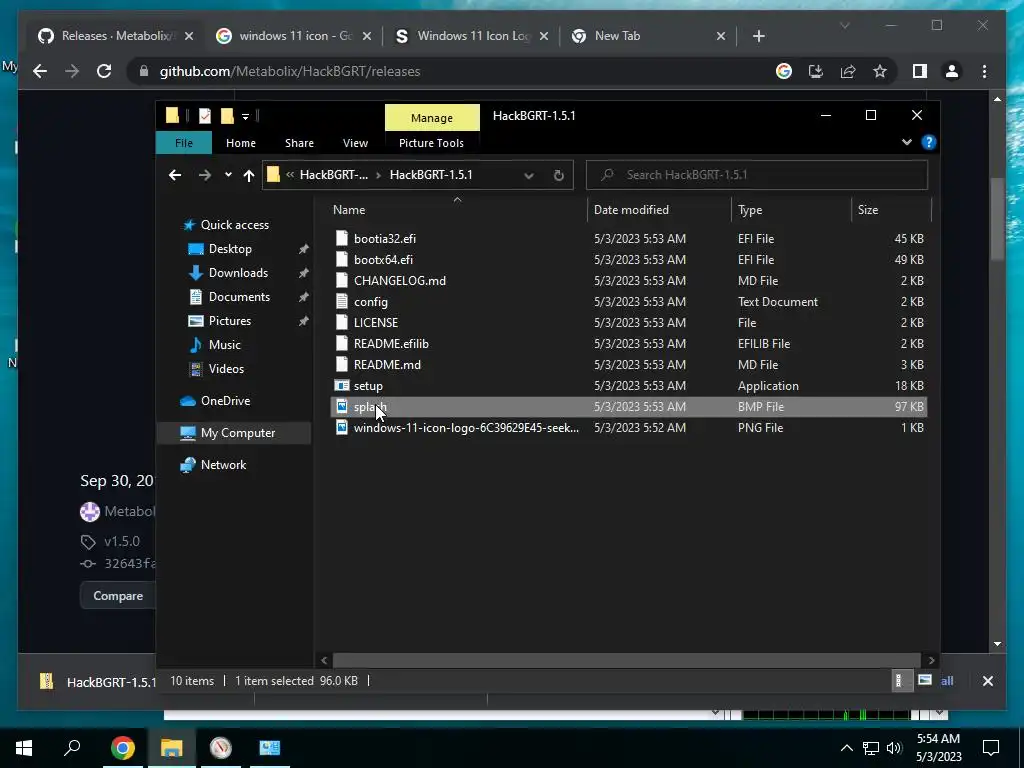Go up one folder level
The width and height of the screenshot is (1024, 768).
(248, 175)
